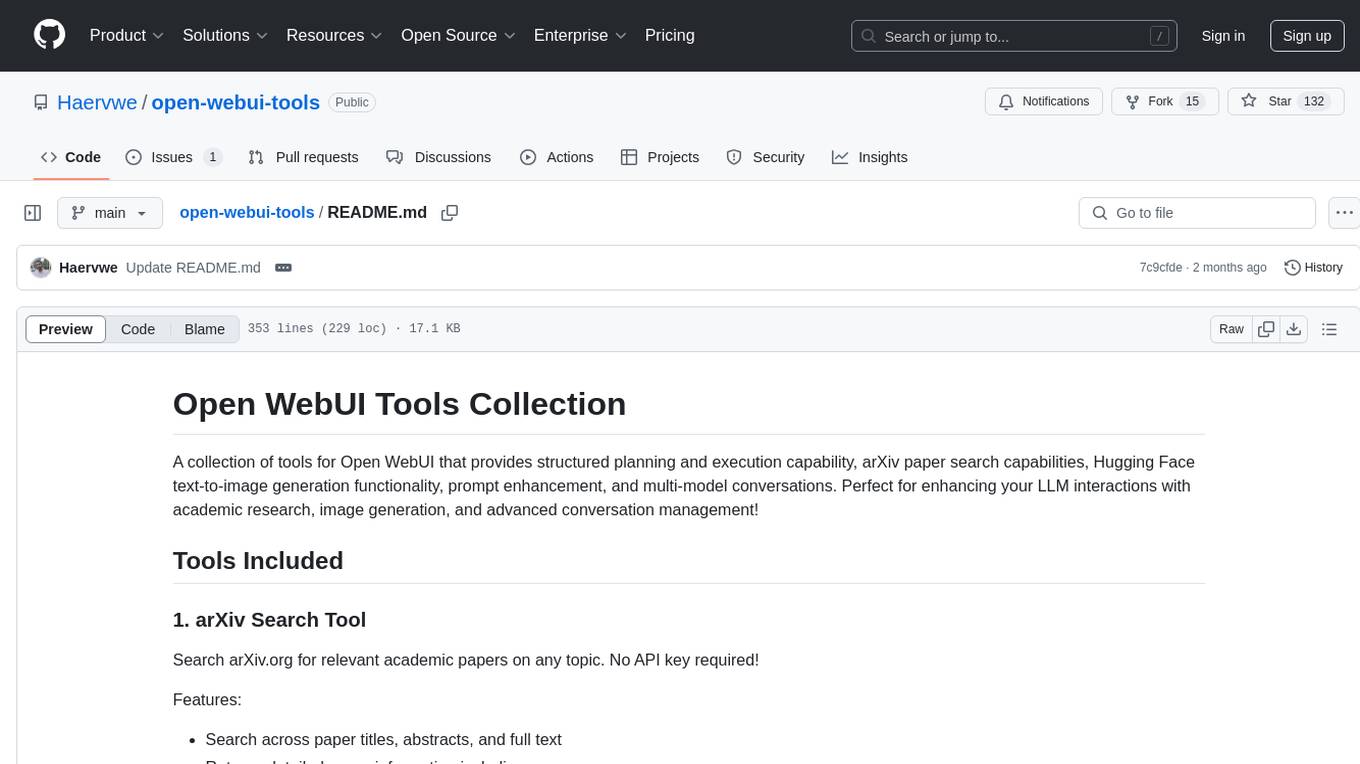The image size is (1360, 764).
Task: Click the Fork count 15
Action: [x=1192, y=102]
